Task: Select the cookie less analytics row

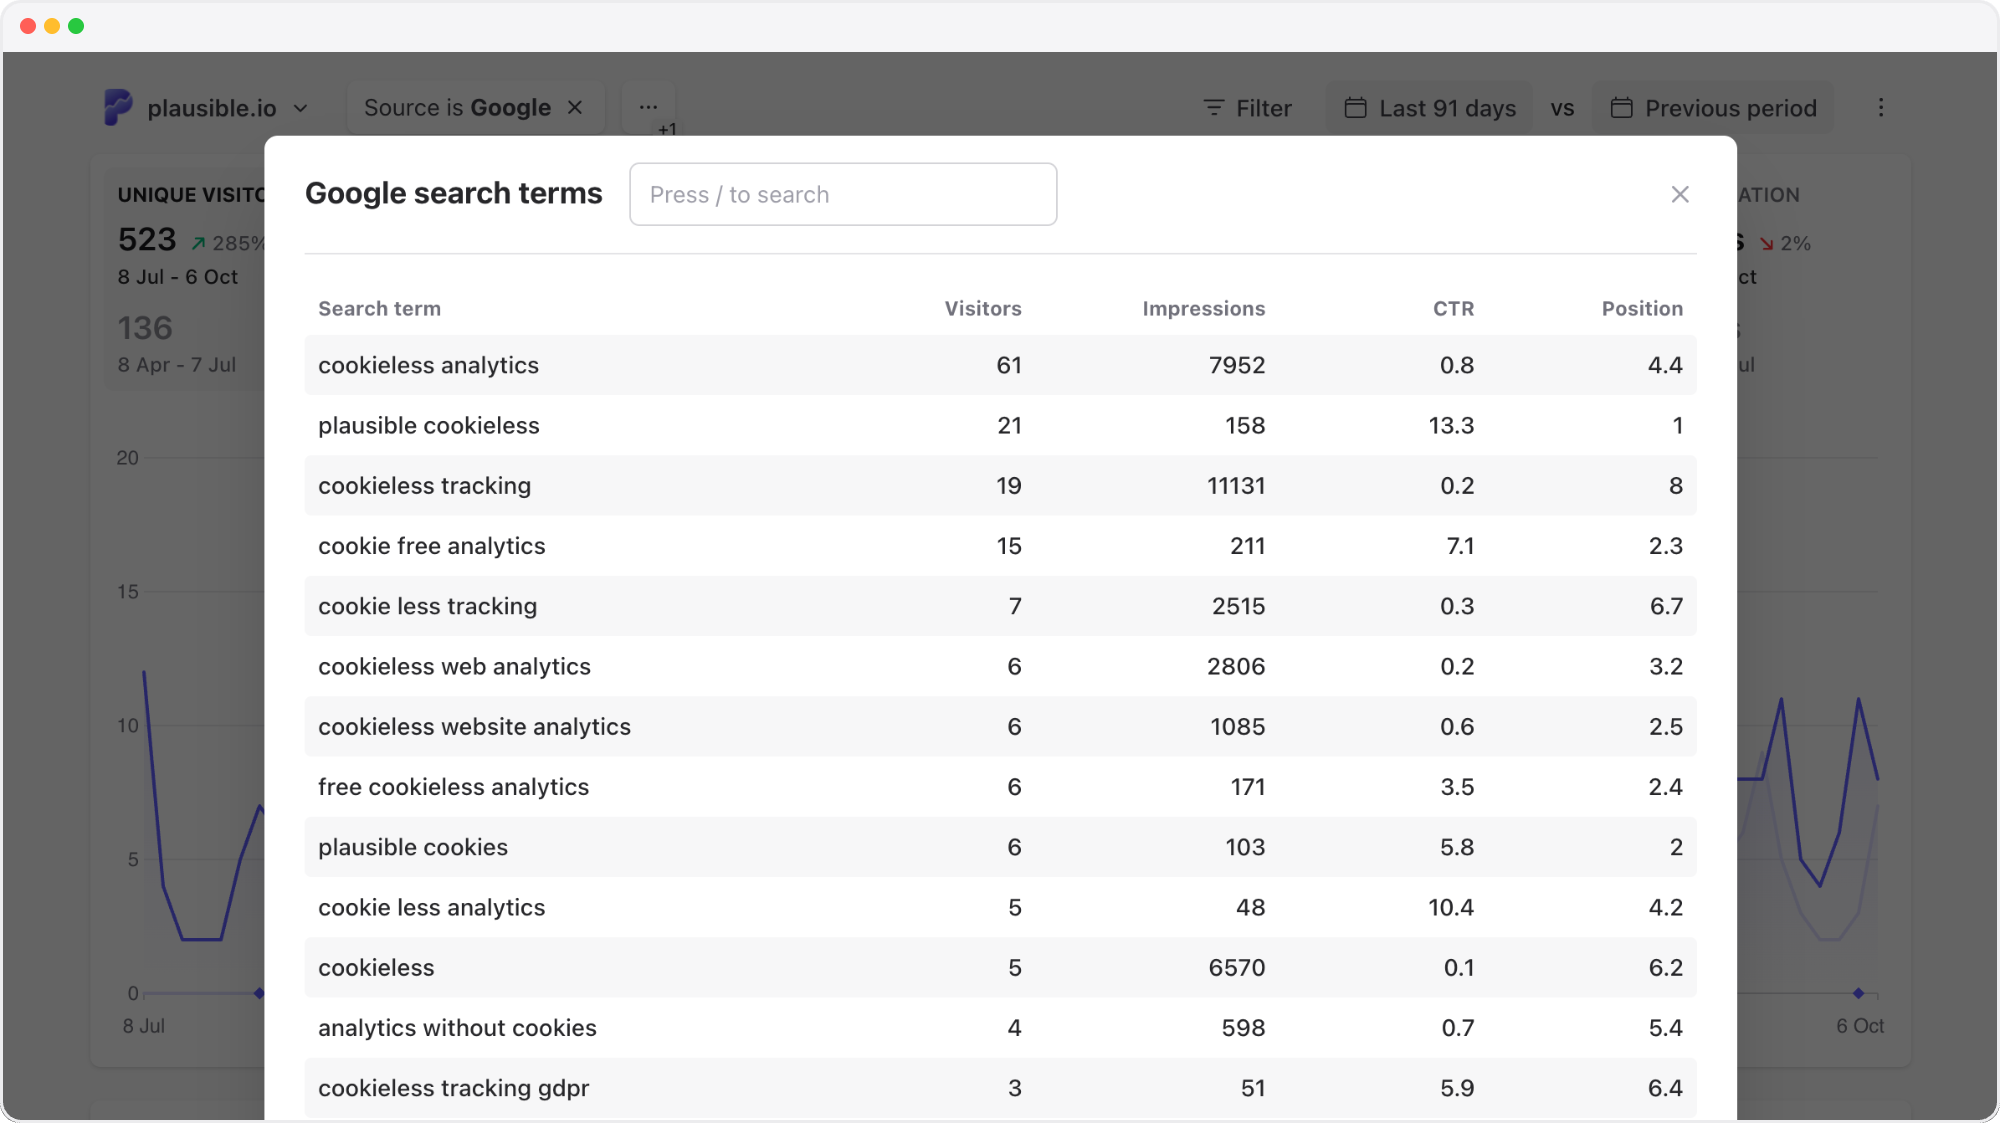Action: [x=1000, y=908]
